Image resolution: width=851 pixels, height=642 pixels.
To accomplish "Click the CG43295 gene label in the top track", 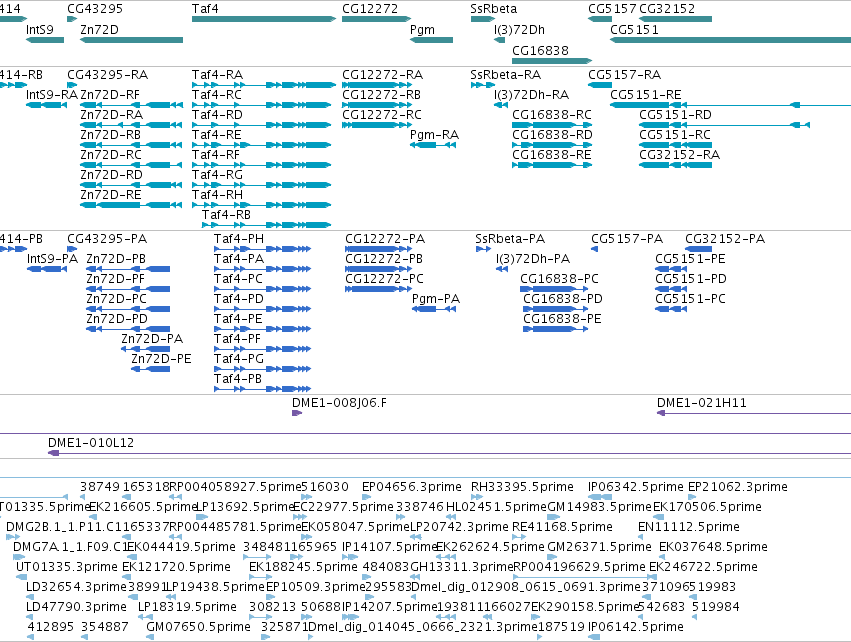I will tap(95, 9).
